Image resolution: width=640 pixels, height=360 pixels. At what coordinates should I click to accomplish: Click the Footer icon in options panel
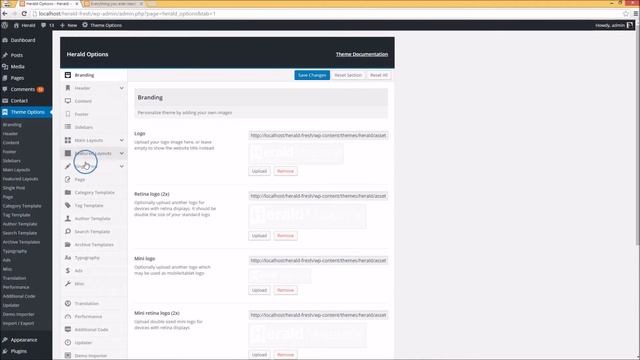click(x=68, y=114)
